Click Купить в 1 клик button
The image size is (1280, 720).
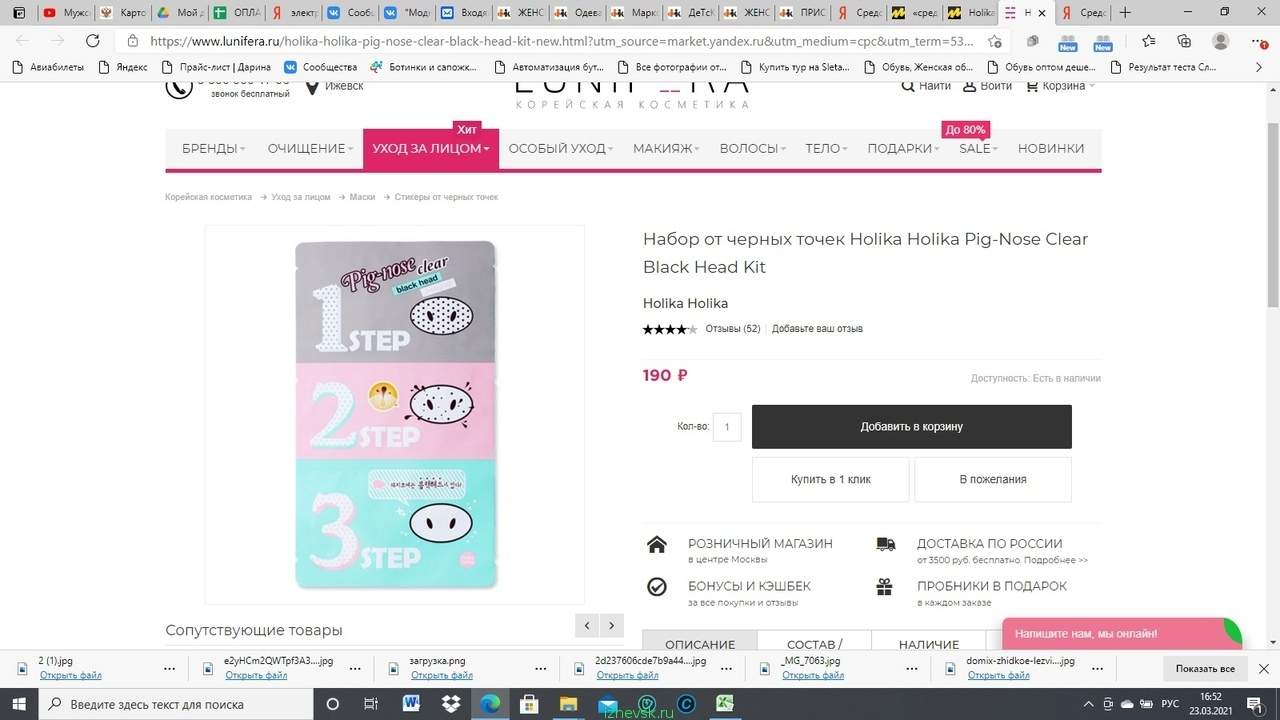point(831,480)
